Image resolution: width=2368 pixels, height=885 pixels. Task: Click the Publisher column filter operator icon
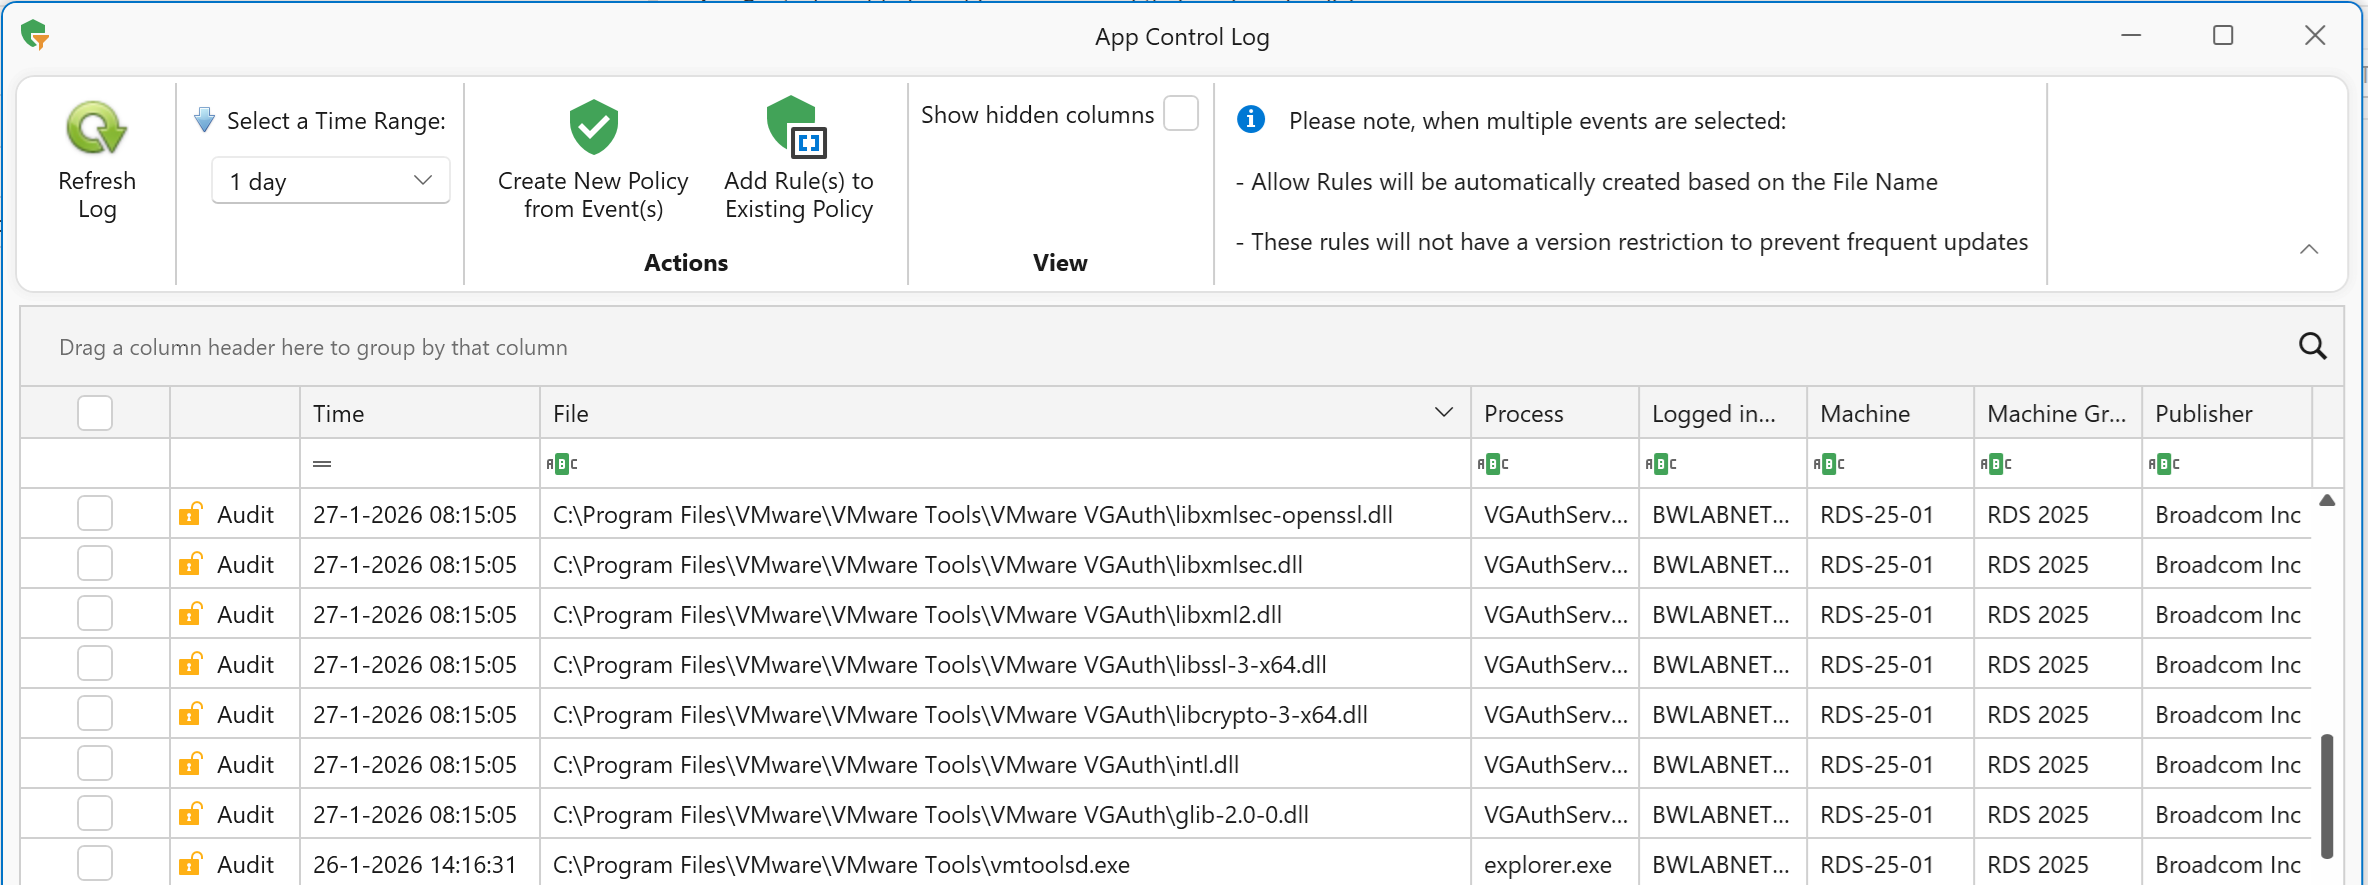[2164, 464]
